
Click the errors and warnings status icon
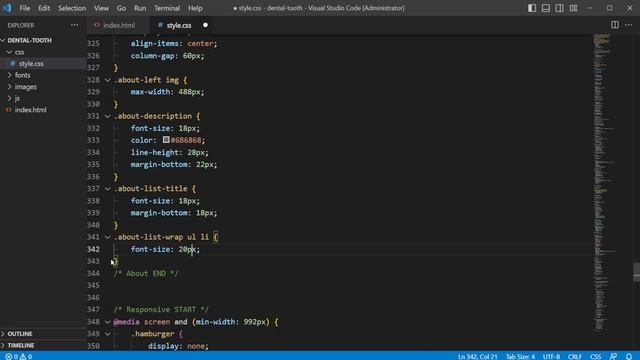tap(18, 356)
